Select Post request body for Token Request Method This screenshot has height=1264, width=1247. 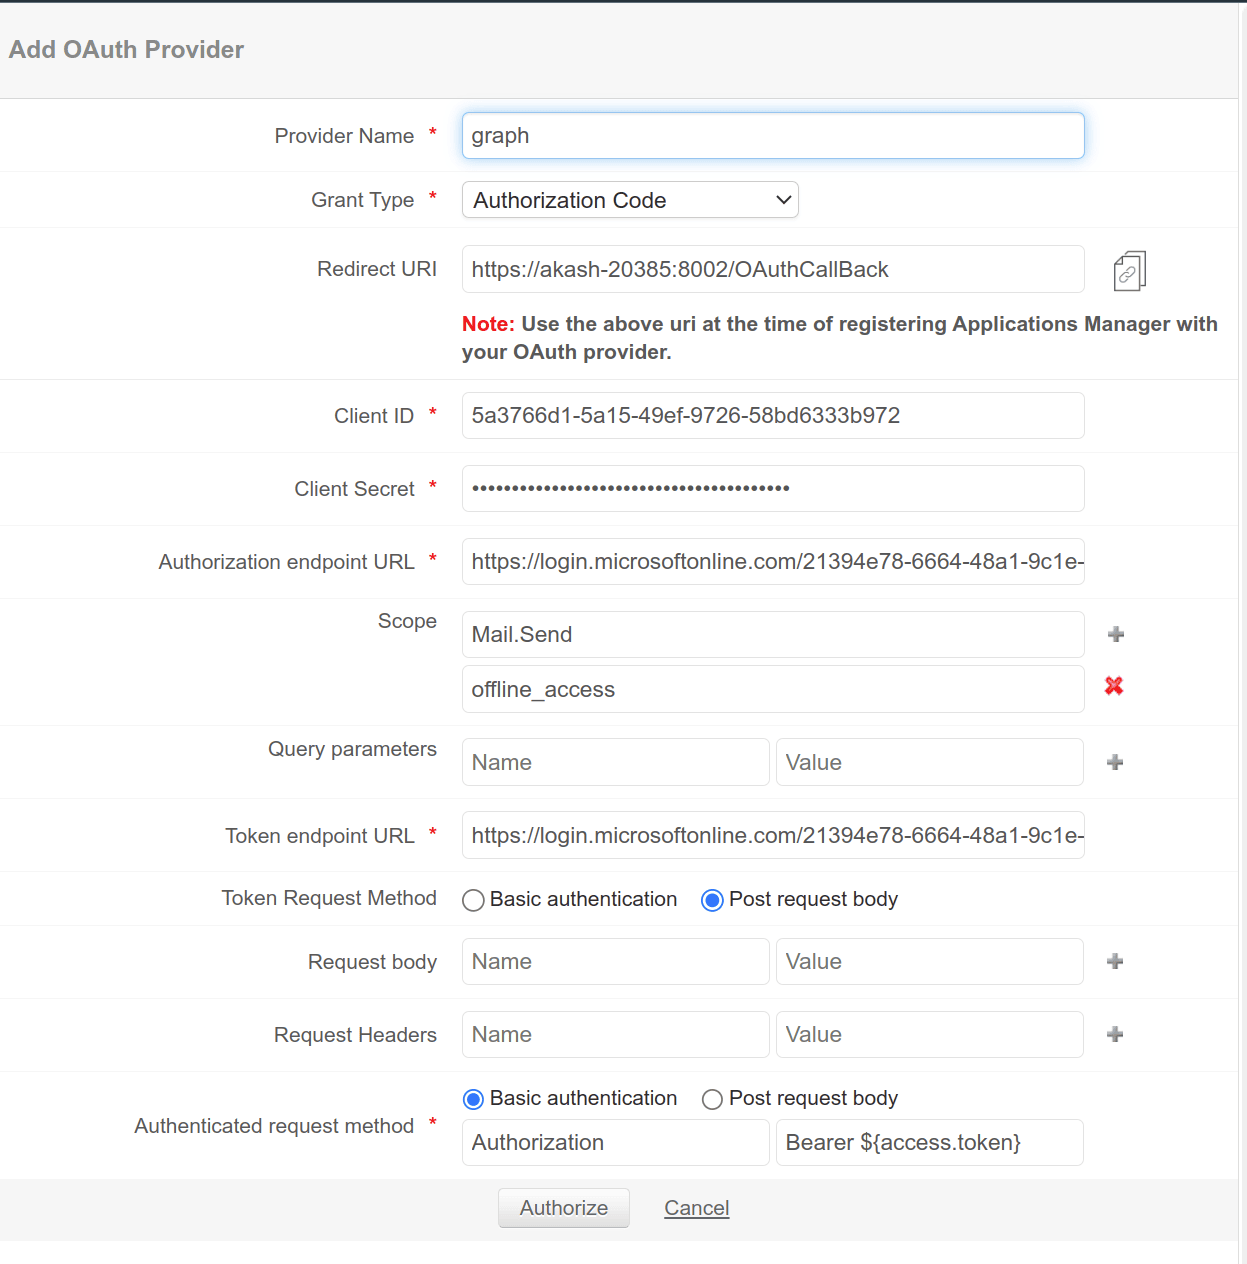coord(712,900)
